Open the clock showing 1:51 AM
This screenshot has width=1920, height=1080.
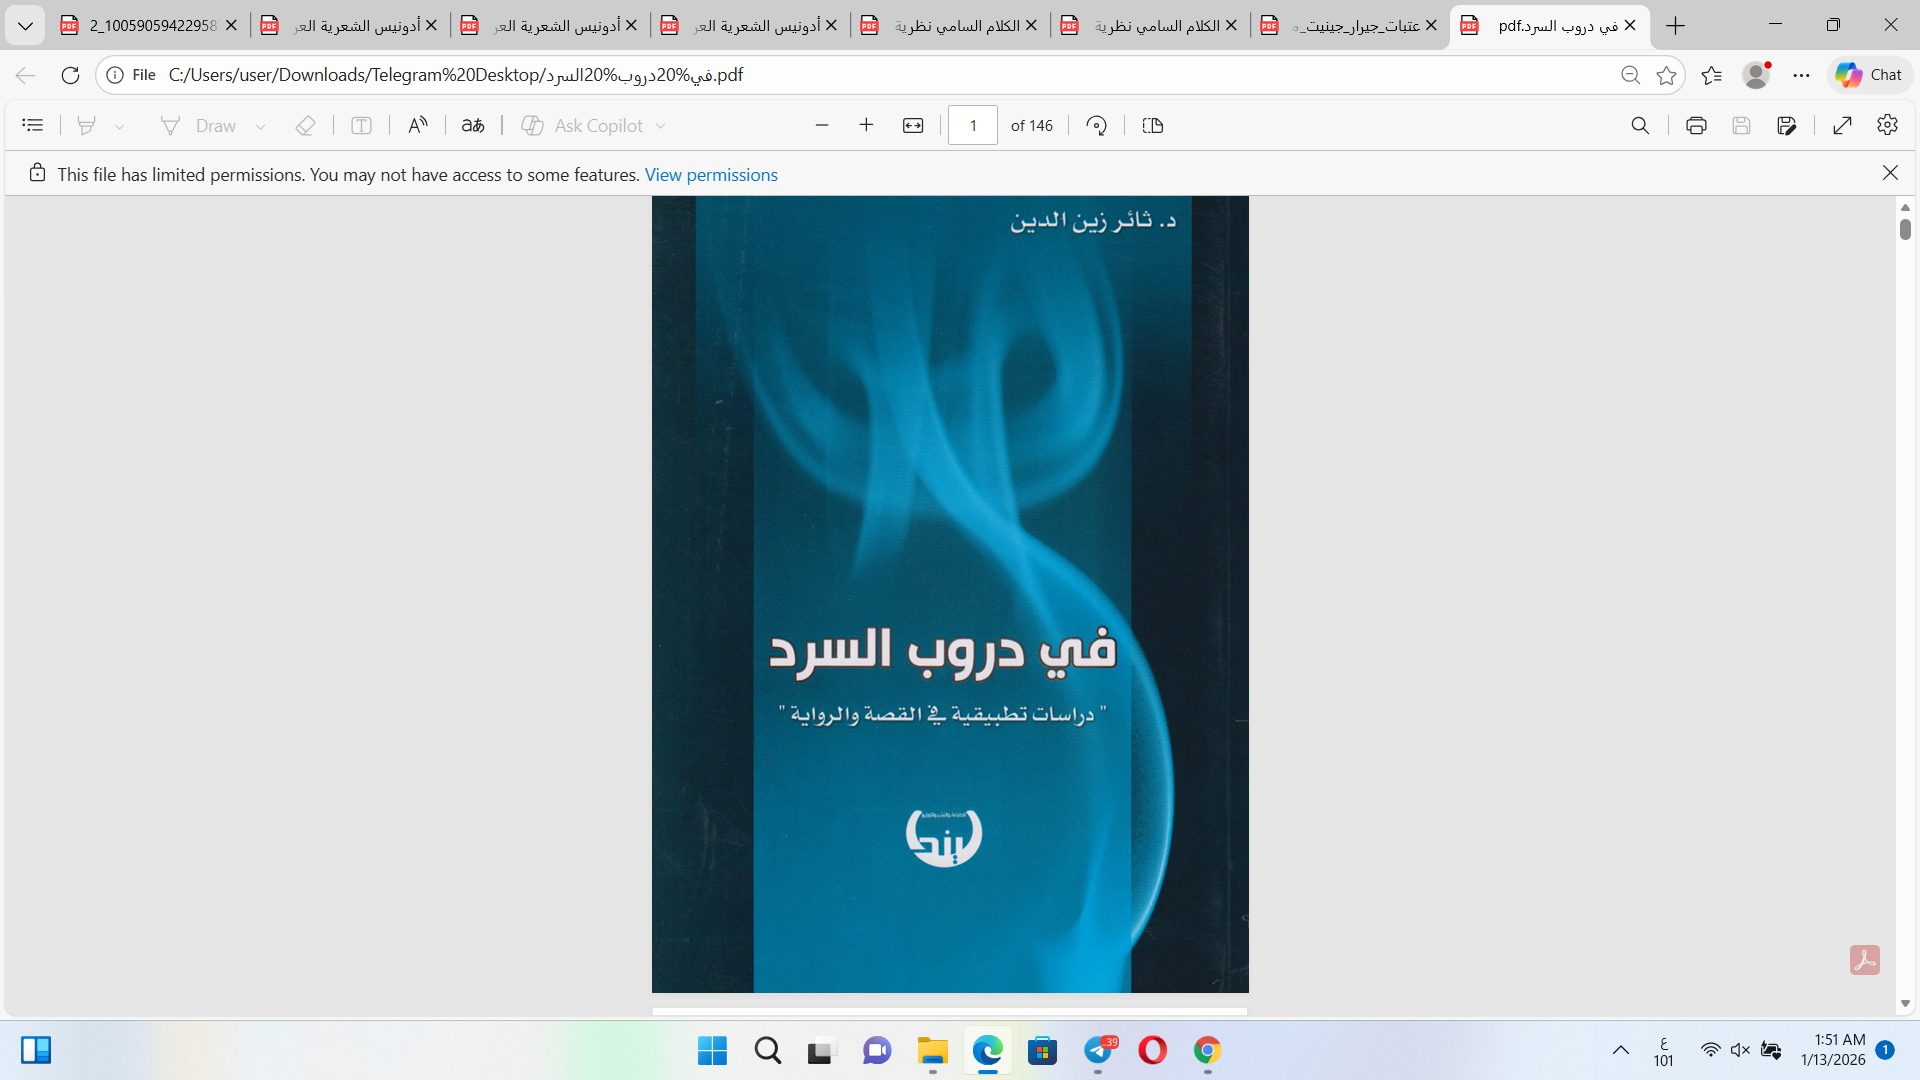coord(1833,1050)
